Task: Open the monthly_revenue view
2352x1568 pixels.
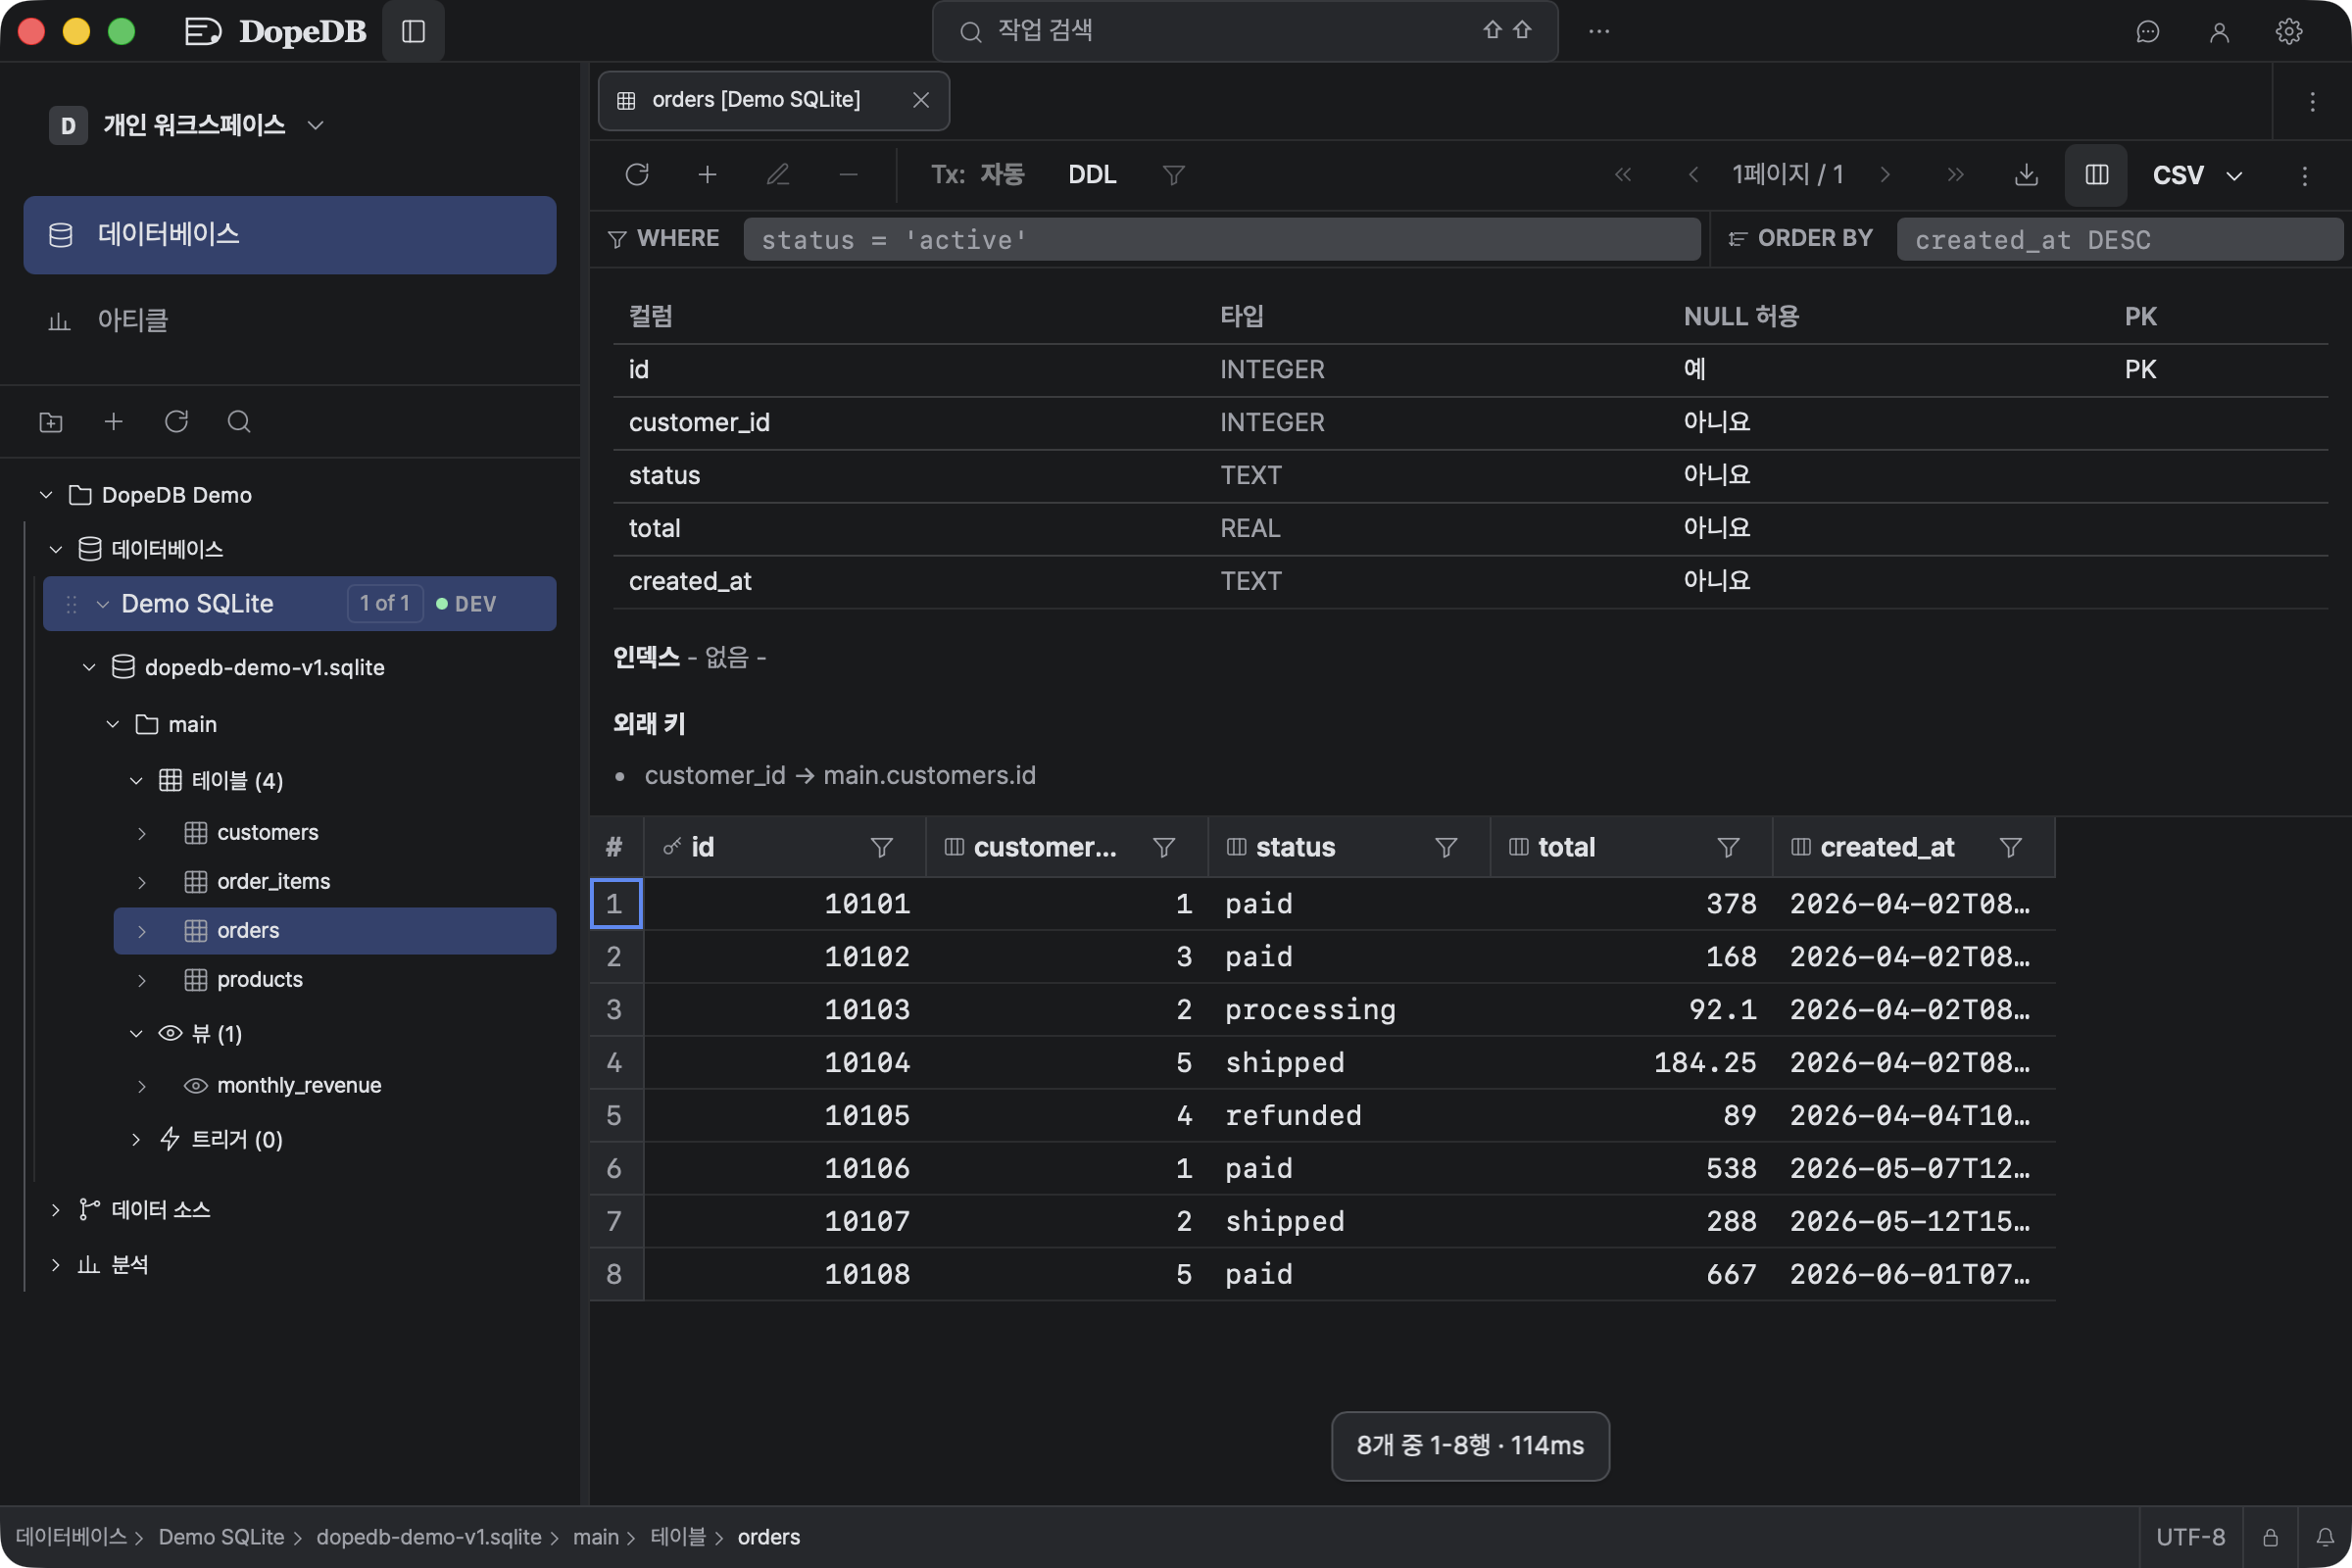Action: pyautogui.click(x=299, y=1086)
